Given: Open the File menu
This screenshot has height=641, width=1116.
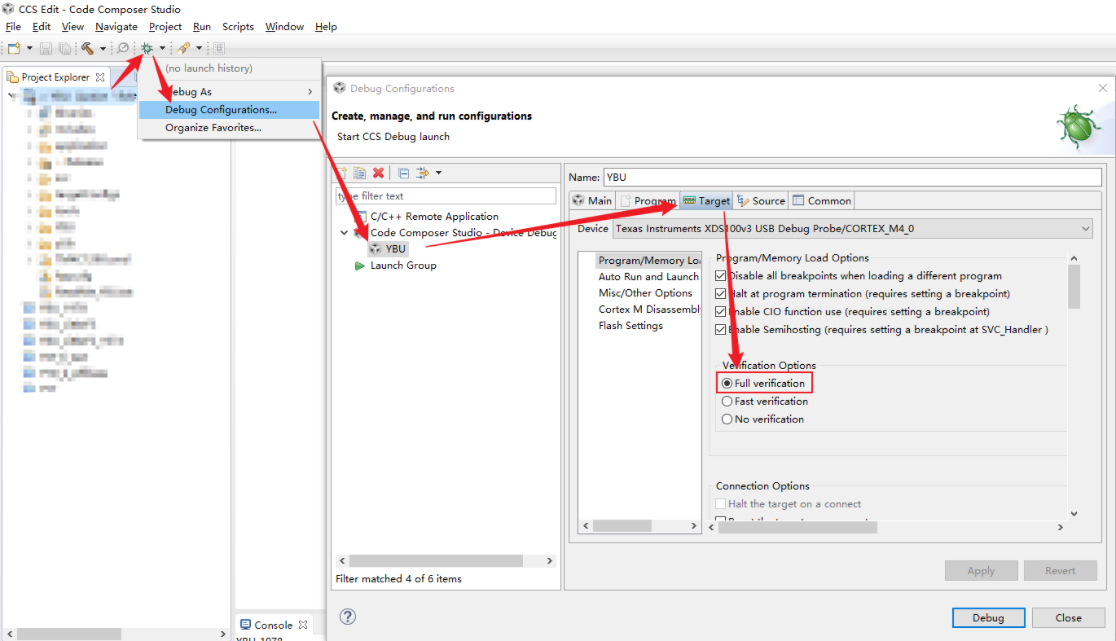Looking at the screenshot, I should (14, 26).
